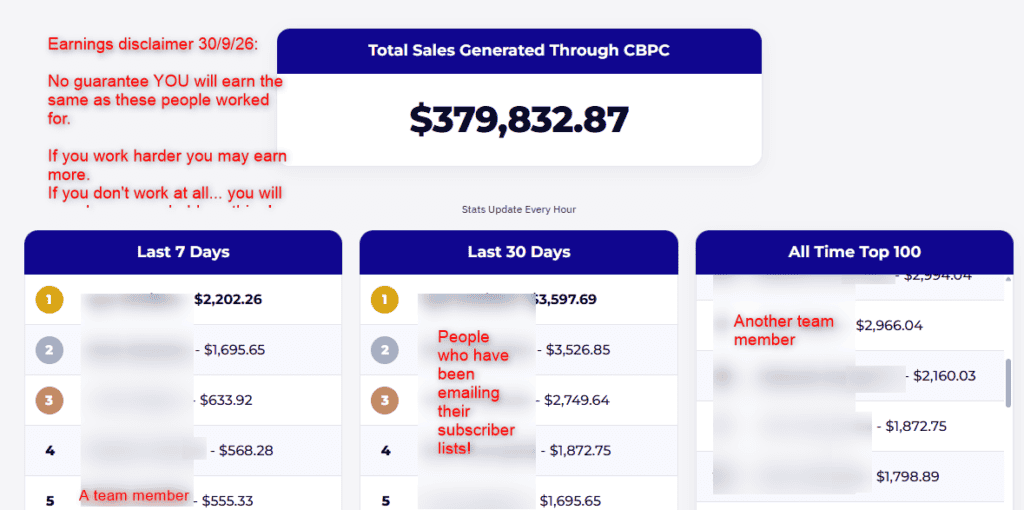The height and width of the screenshot is (510, 1024).
Task: Click the $1,872.75 amount in Last 30 Days
Action: [580, 451]
